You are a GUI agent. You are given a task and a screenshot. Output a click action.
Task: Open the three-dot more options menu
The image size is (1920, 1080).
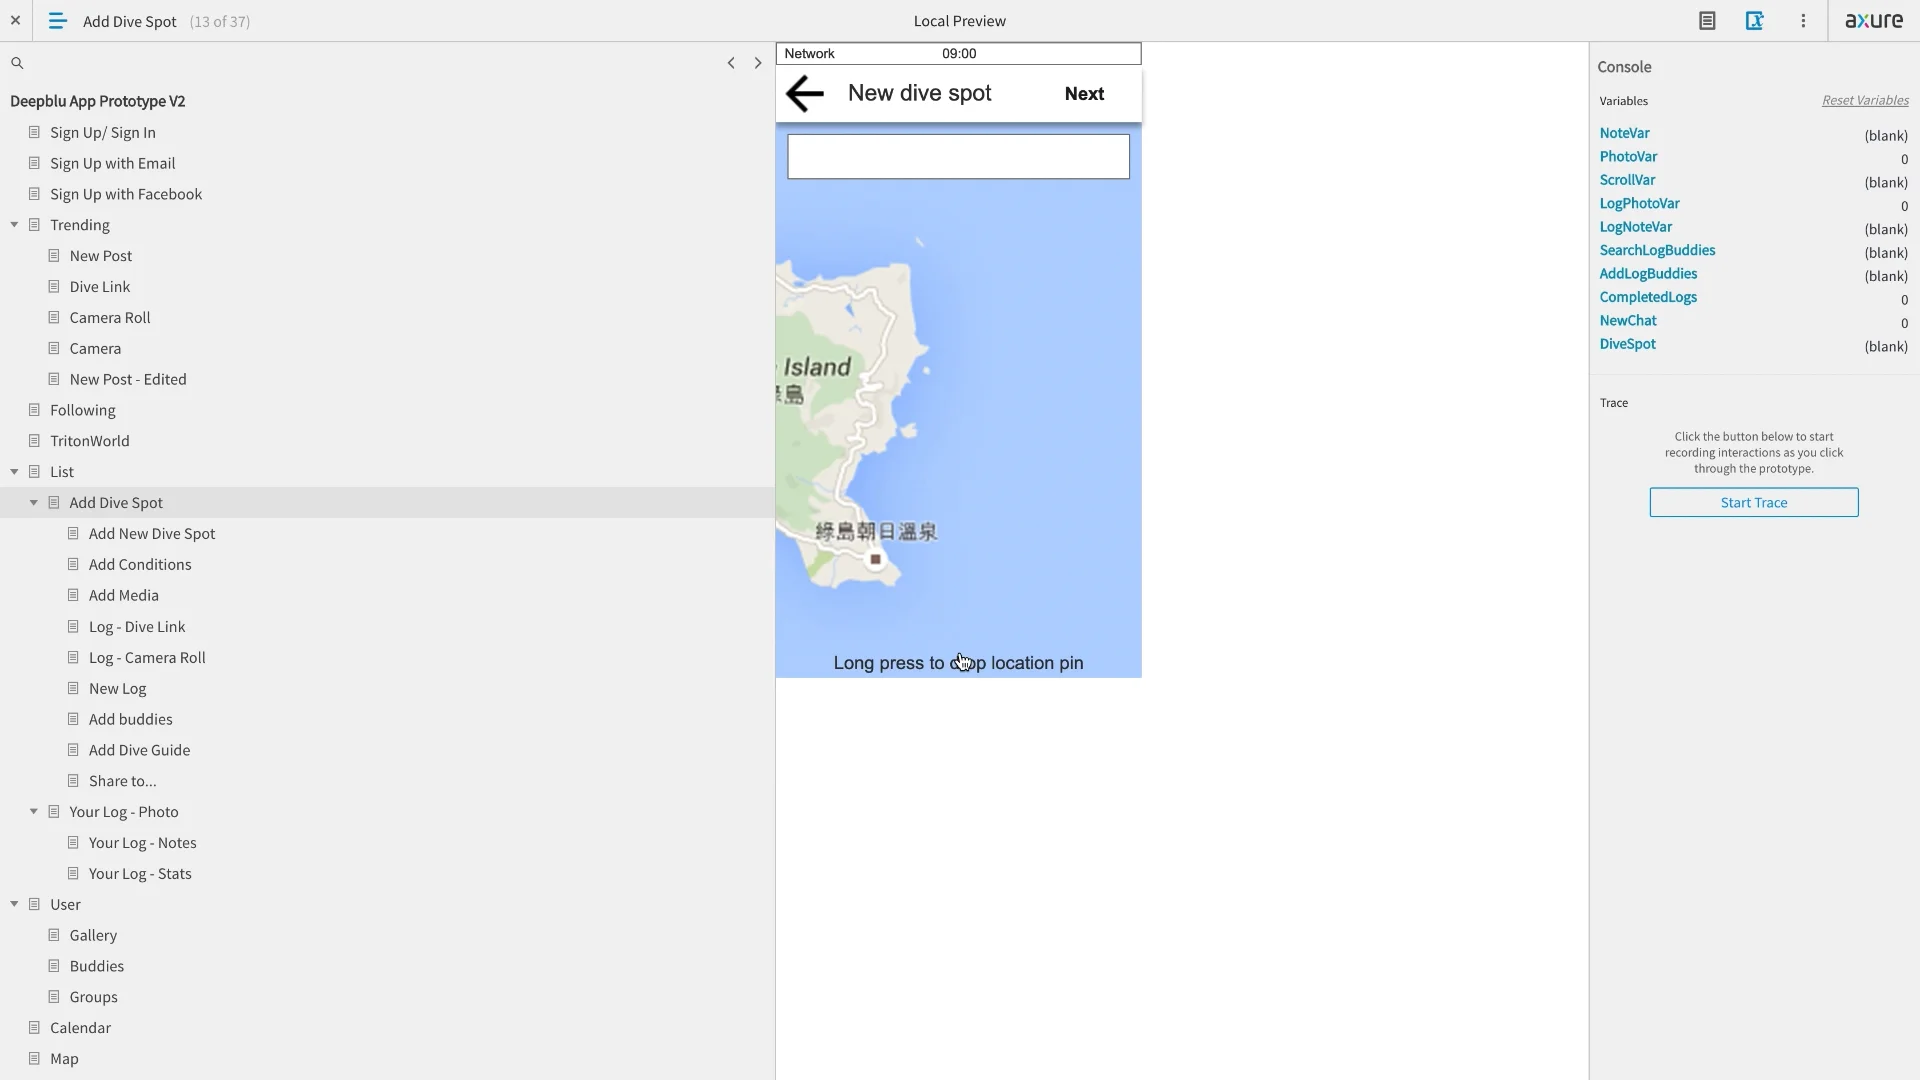coord(1803,21)
